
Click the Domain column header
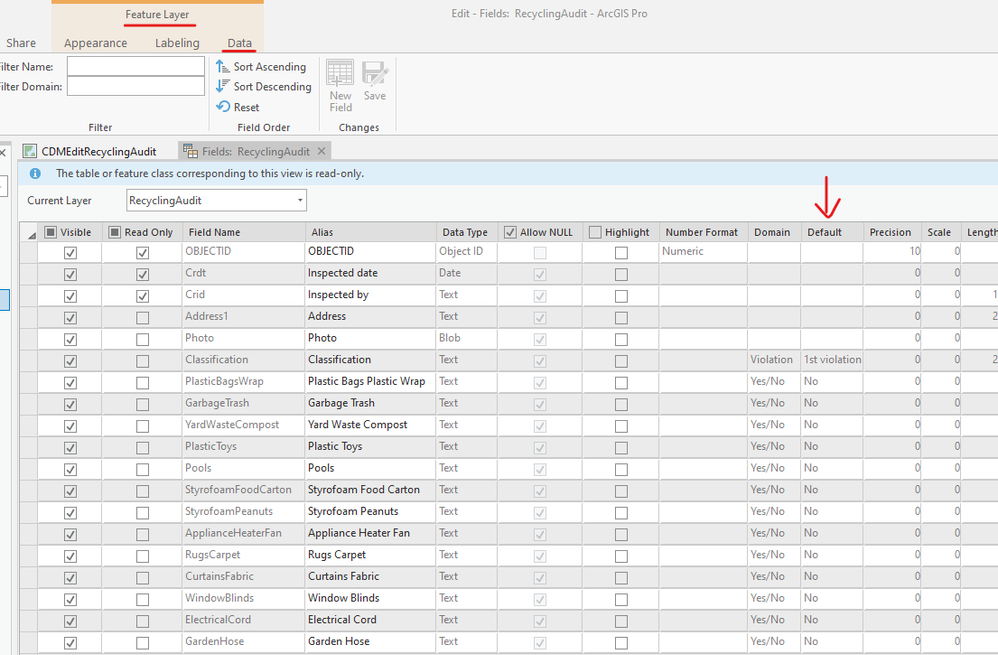pos(774,232)
